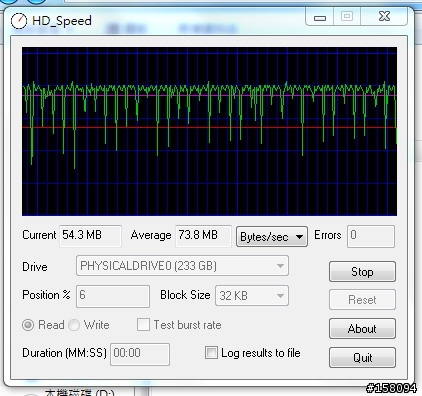Click the Reset button
This screenshot has height=396, width=422.
362,300
